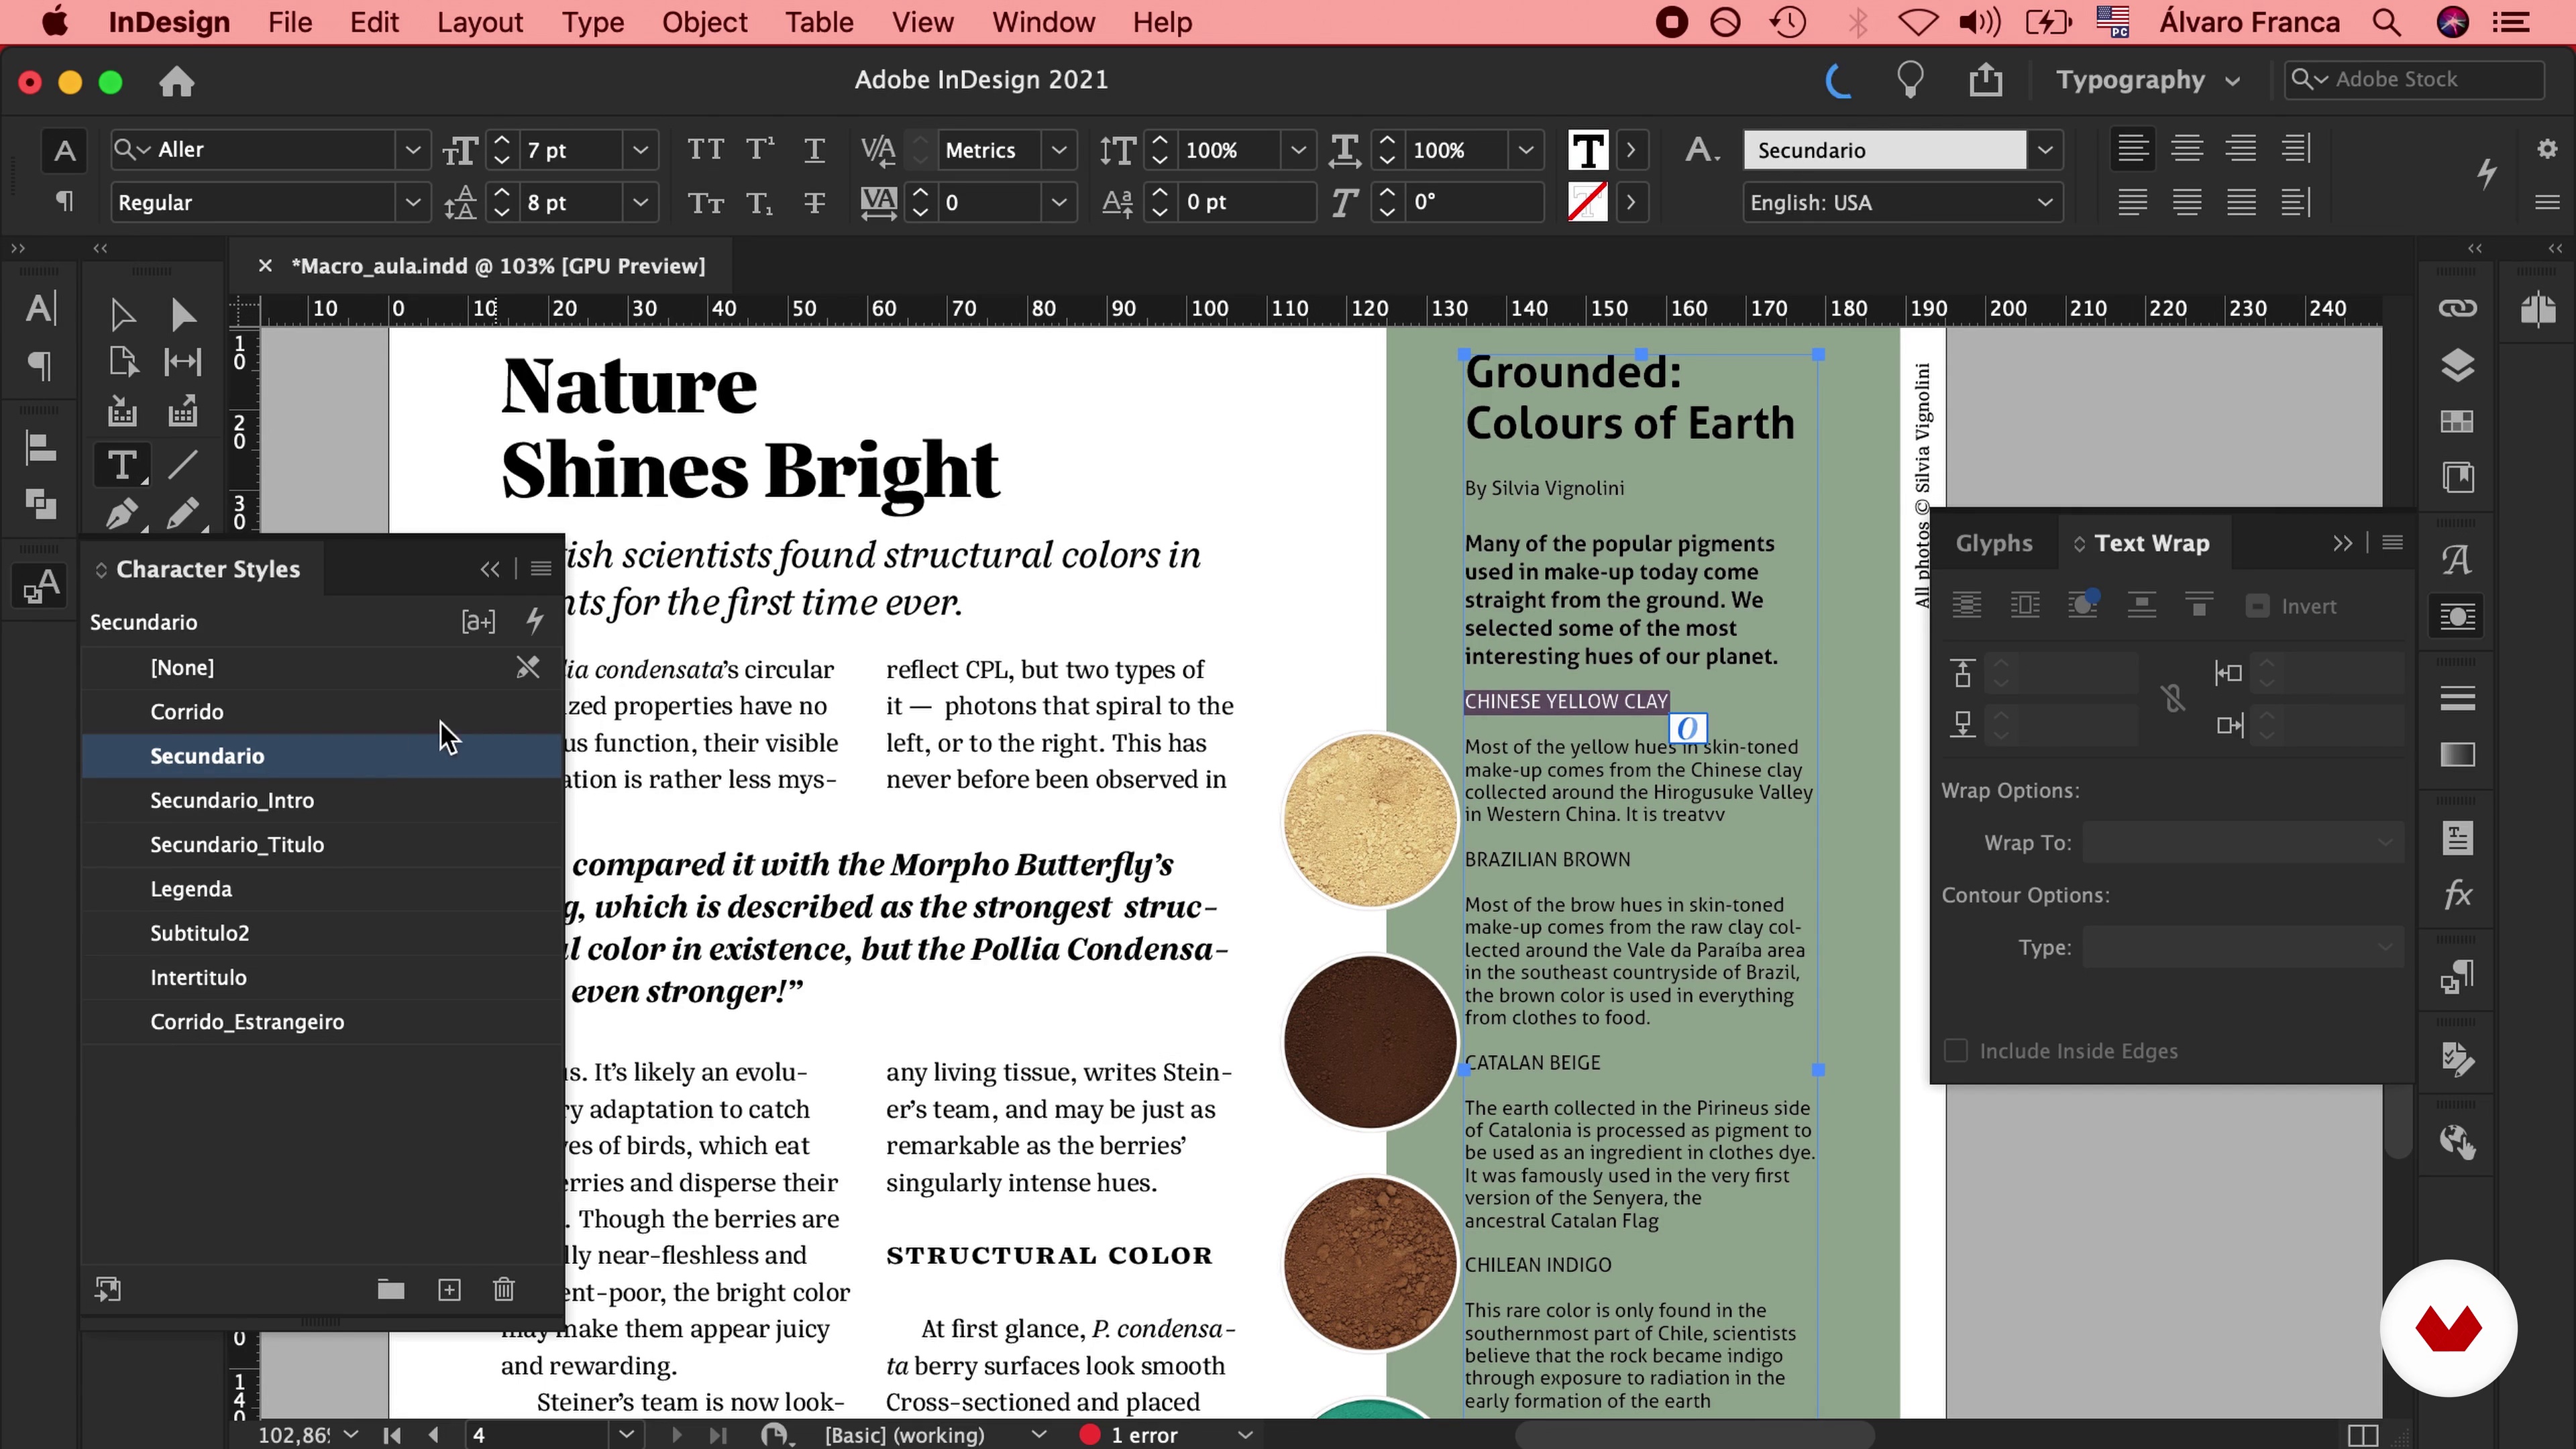Enable Include Inside Edges checkbox
This screenshot has height=1449, width=2576.
(1955, 1051)
